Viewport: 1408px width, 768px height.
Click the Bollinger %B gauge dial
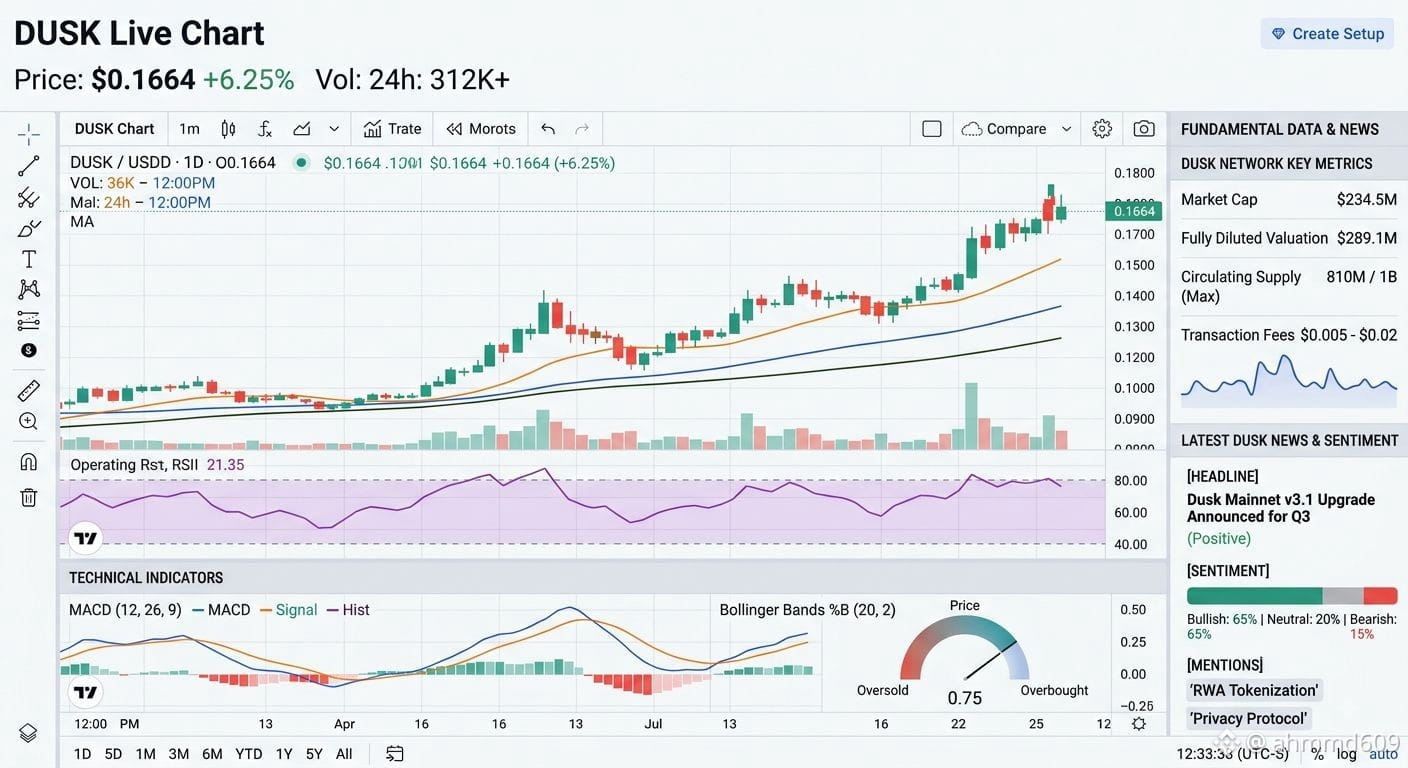965,650
